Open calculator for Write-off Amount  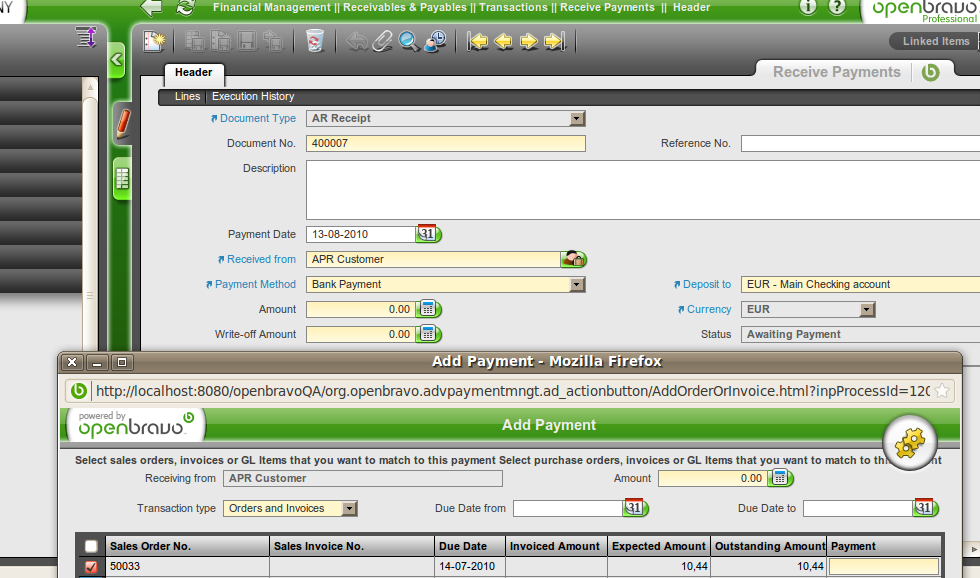[x=429, y=334]
